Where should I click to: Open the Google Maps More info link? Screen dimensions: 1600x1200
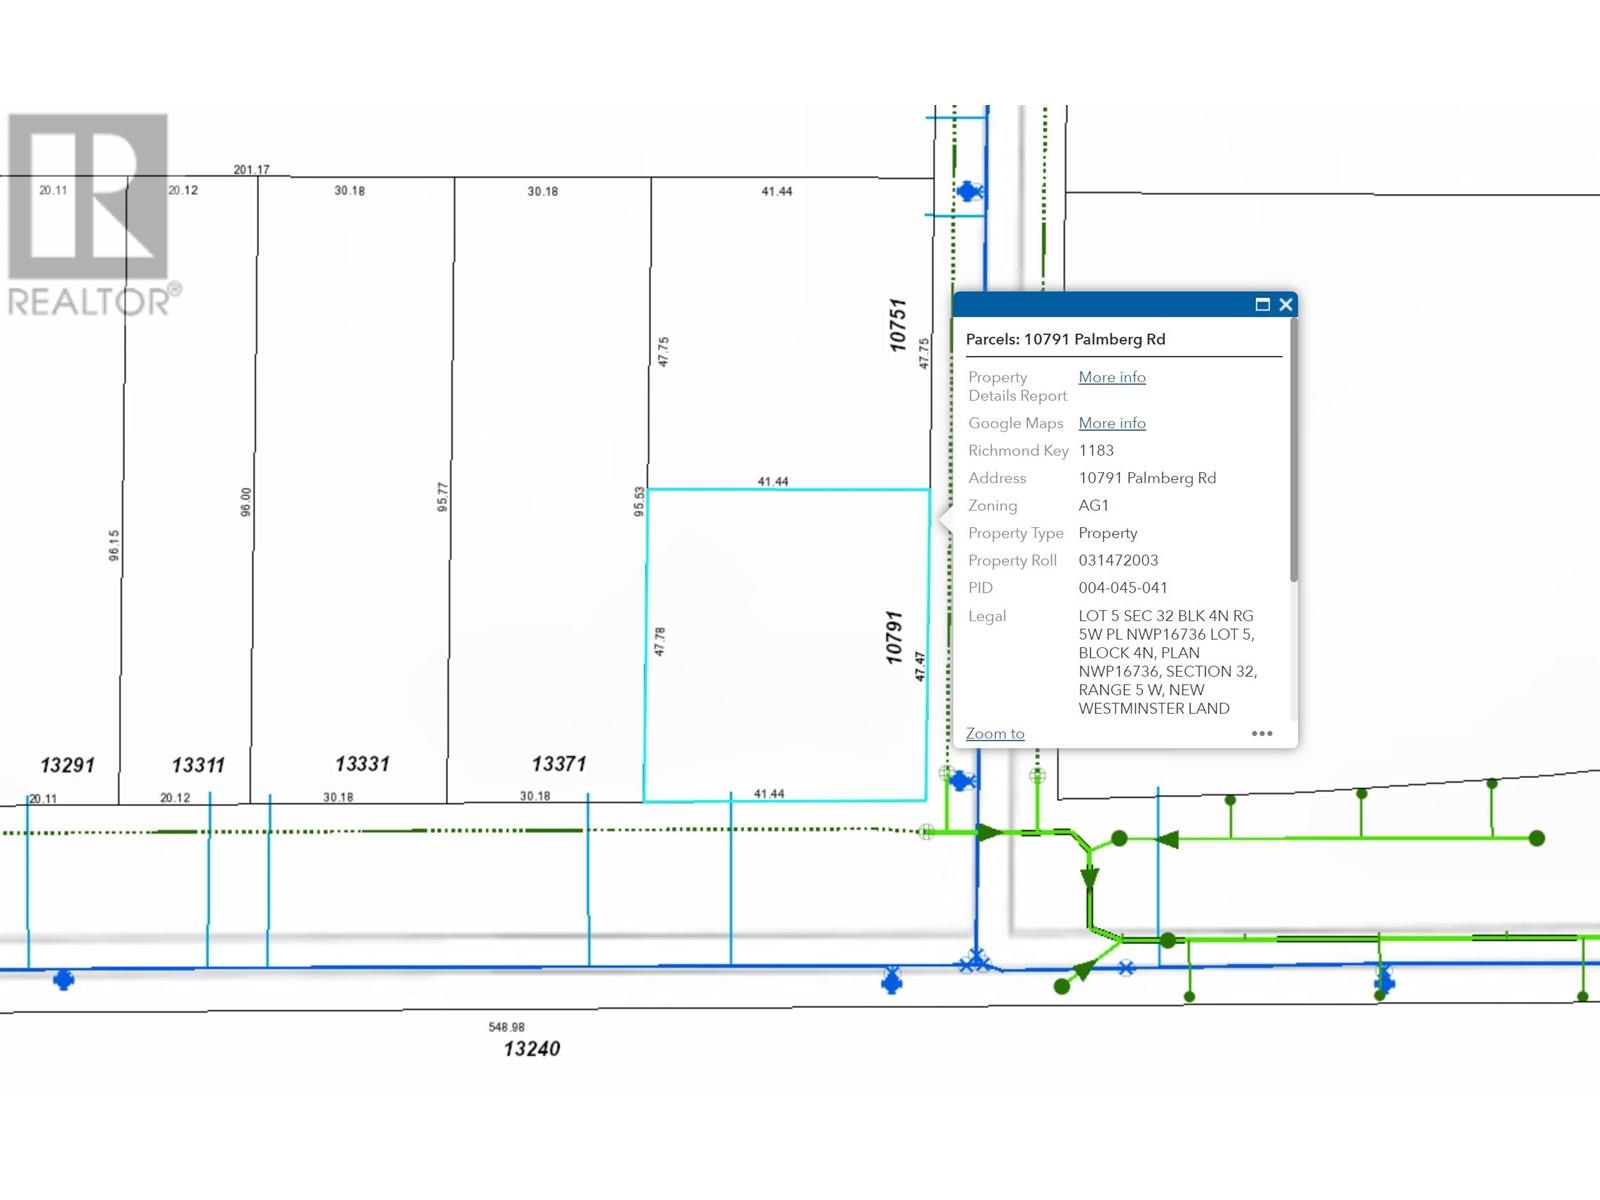tap(1111, 423)
